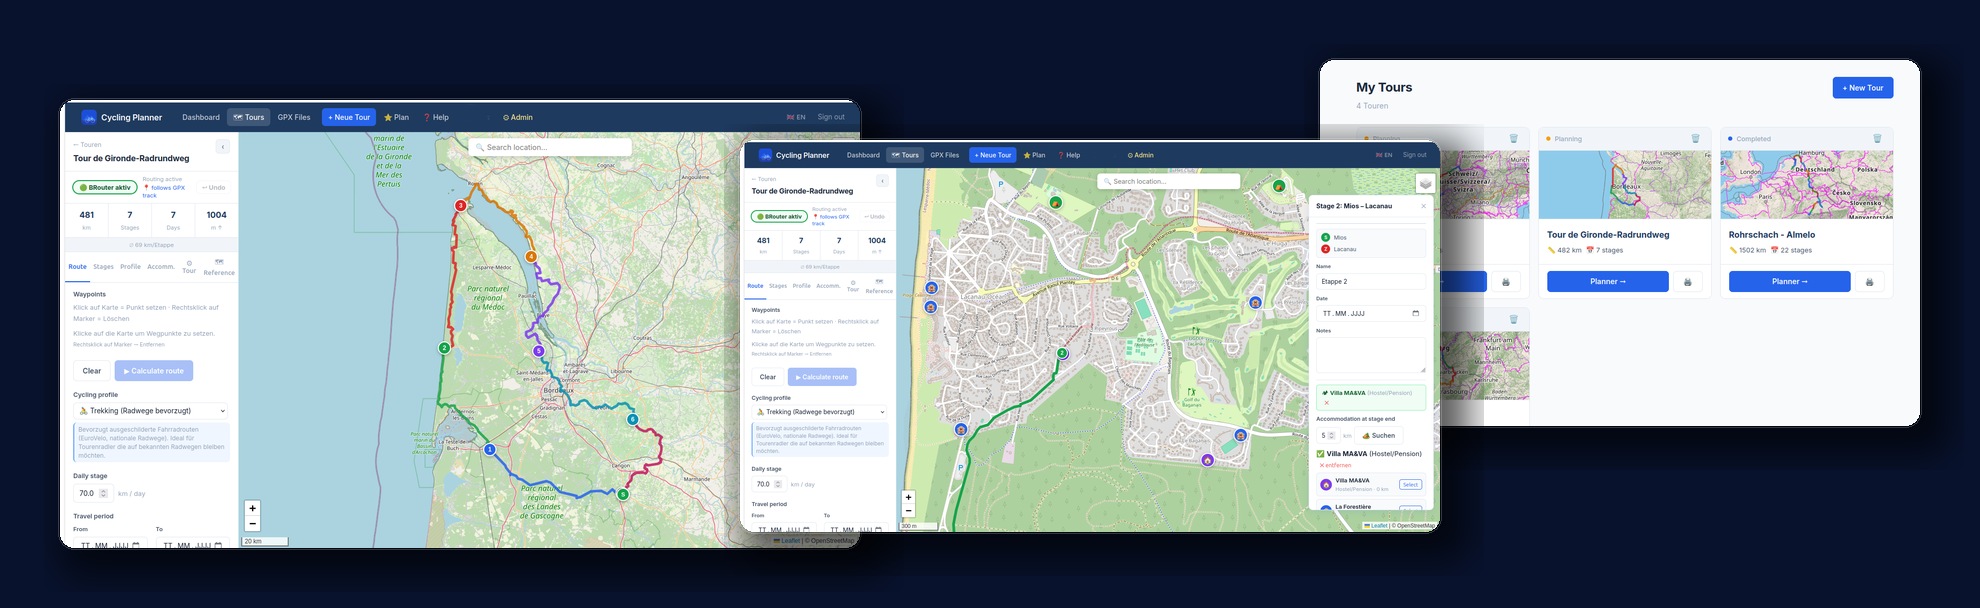Open Tour de Gironde-Radrundweg map thumbnail

(x=1624, y=185)
